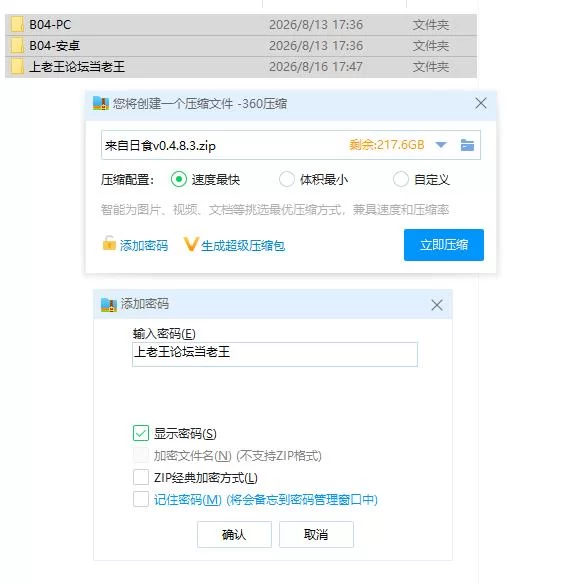Click the 剩余:217.6GB free space text
Screen dimensions: 570x584
(x=387, y=145)
